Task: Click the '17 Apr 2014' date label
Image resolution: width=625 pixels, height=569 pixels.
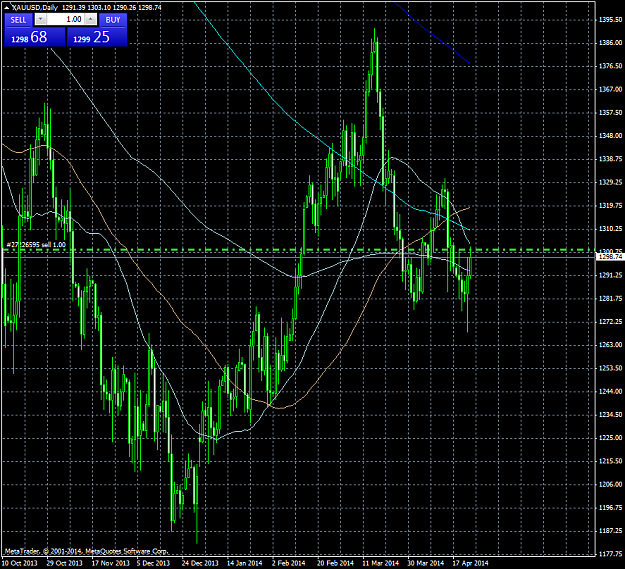Action: [470, 563]
